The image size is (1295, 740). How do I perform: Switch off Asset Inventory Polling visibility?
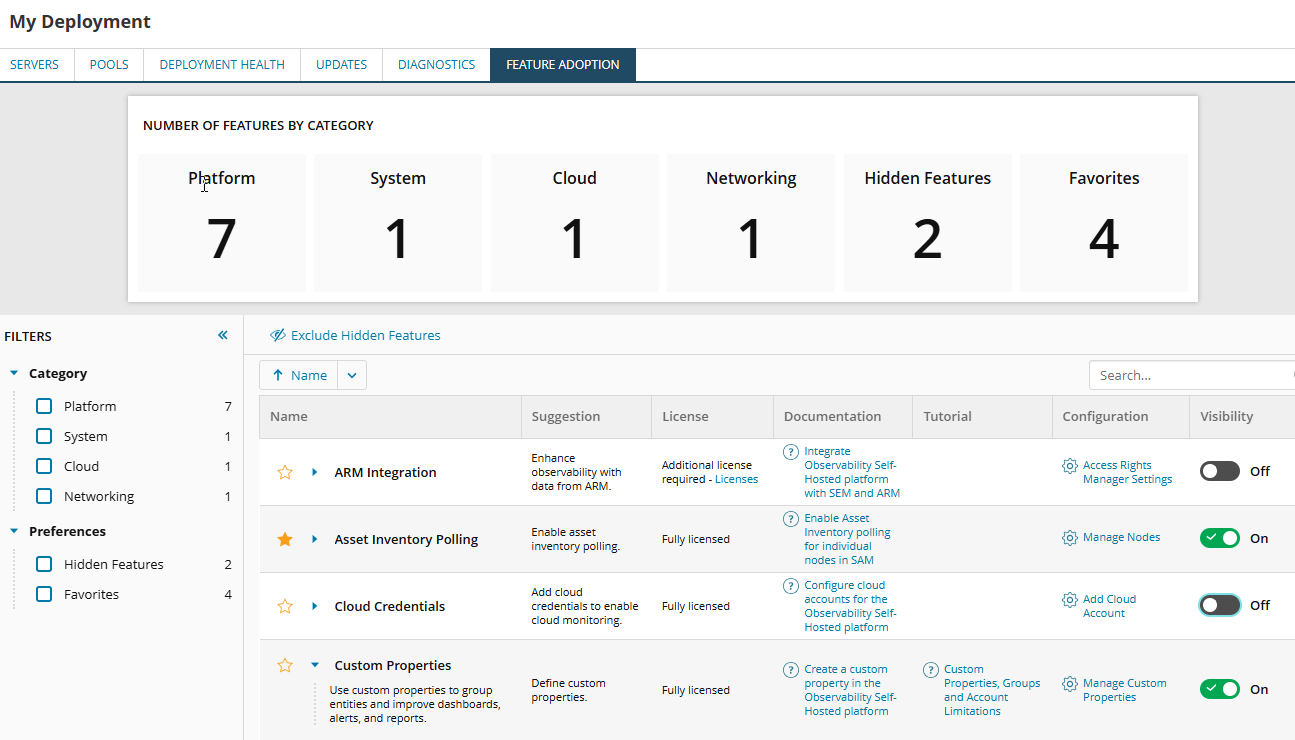click(x=1219, y=538)
